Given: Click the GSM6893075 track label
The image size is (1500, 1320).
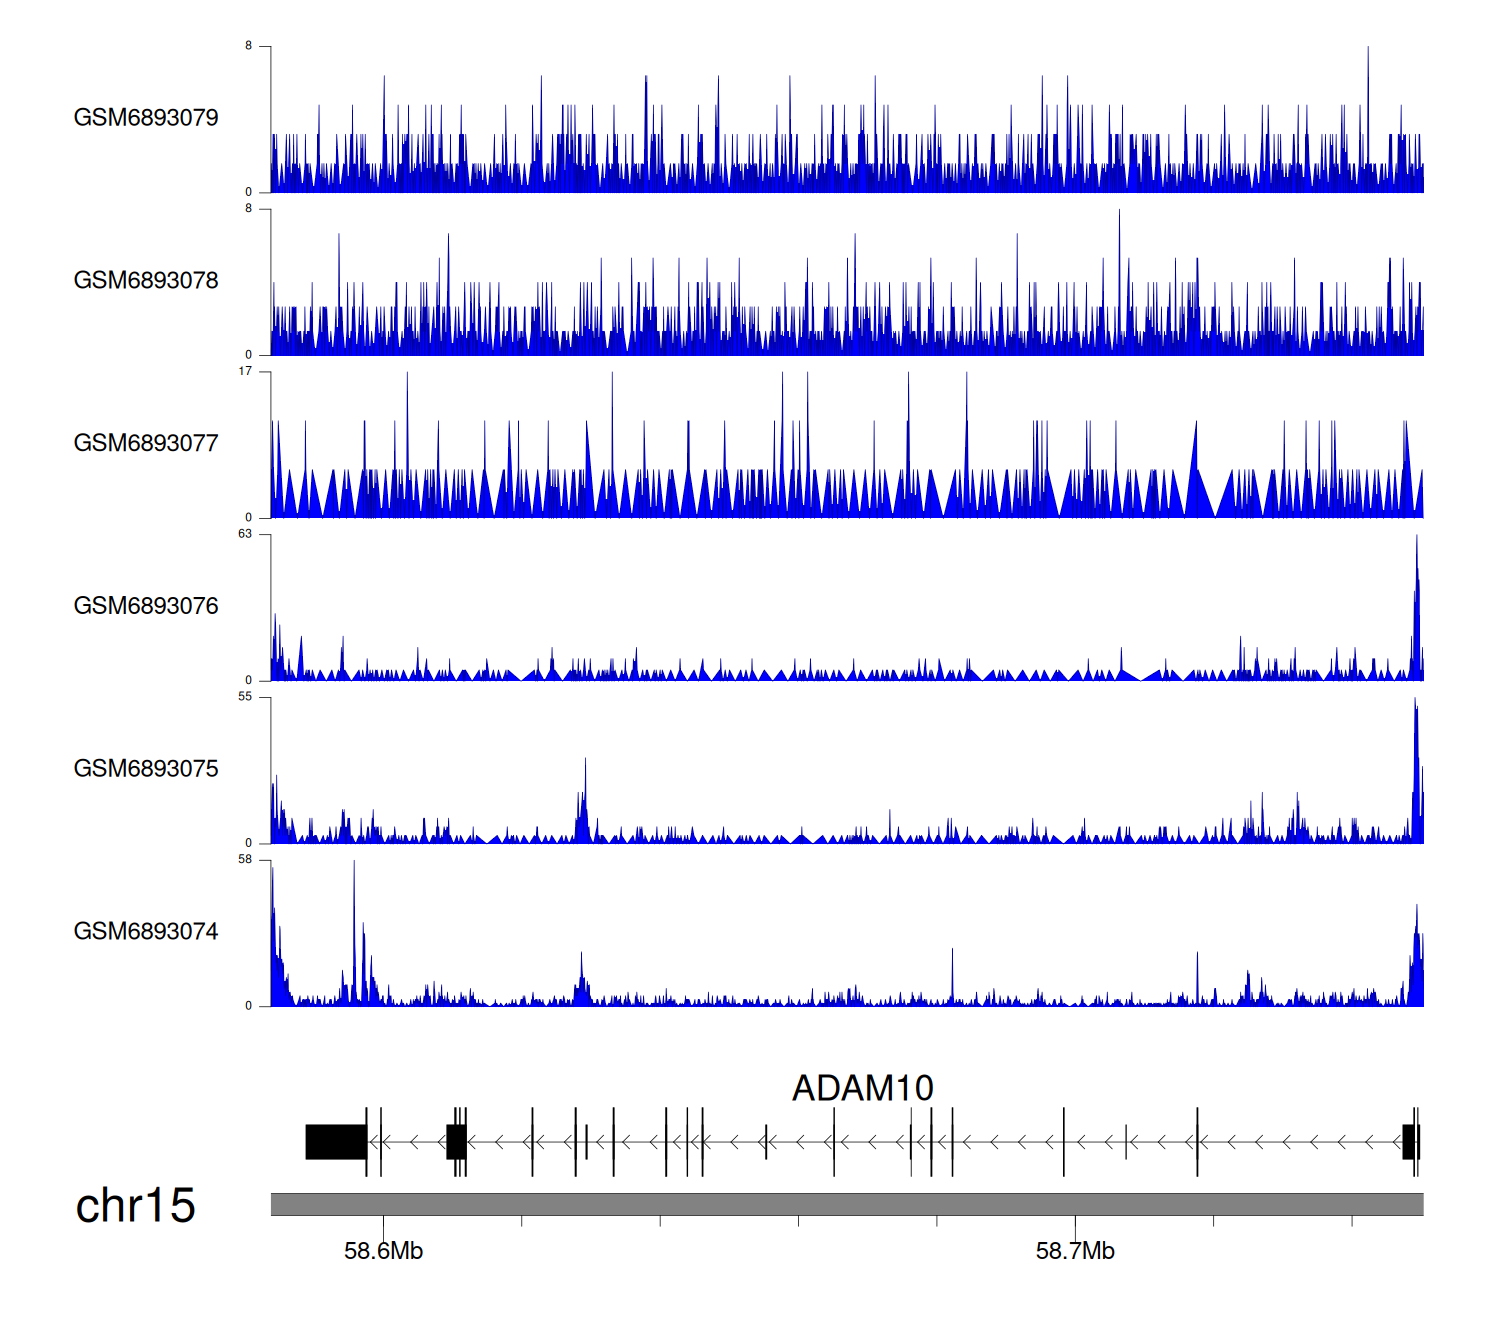Looking at the screenshot, I should click(x=146, y=769).
